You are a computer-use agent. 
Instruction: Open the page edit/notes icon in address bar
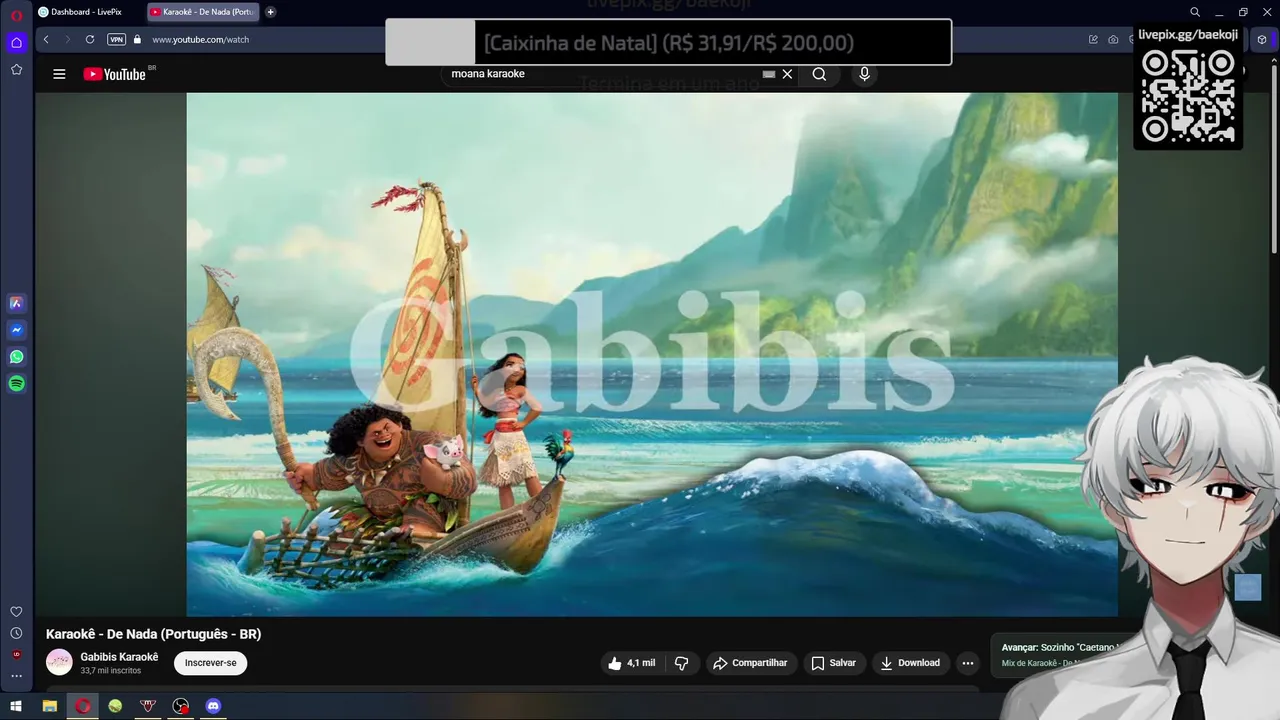[x=1093, y=40]
